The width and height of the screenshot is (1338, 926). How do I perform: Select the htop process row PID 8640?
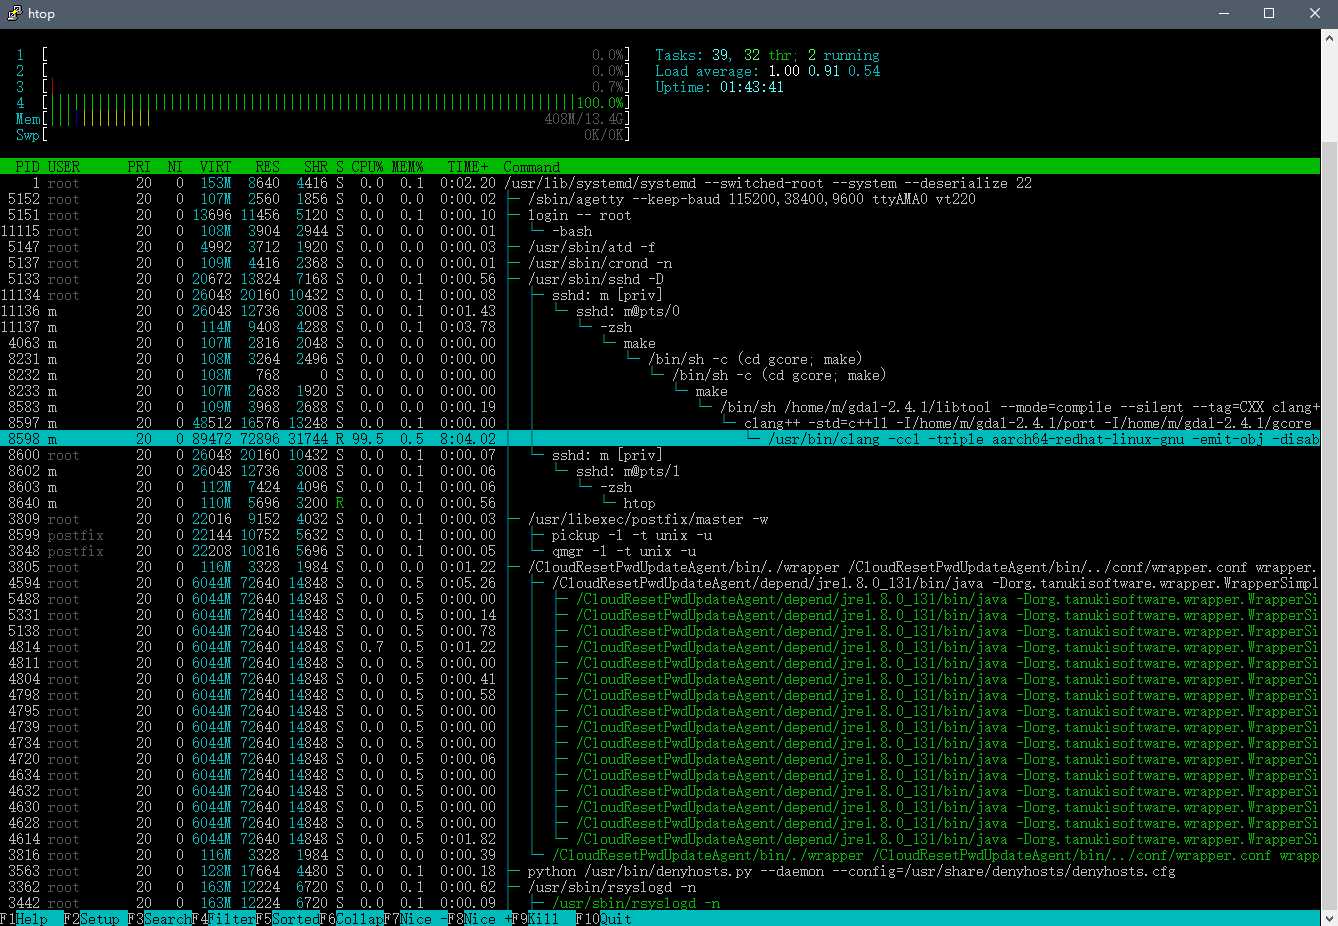pos(660,503)
